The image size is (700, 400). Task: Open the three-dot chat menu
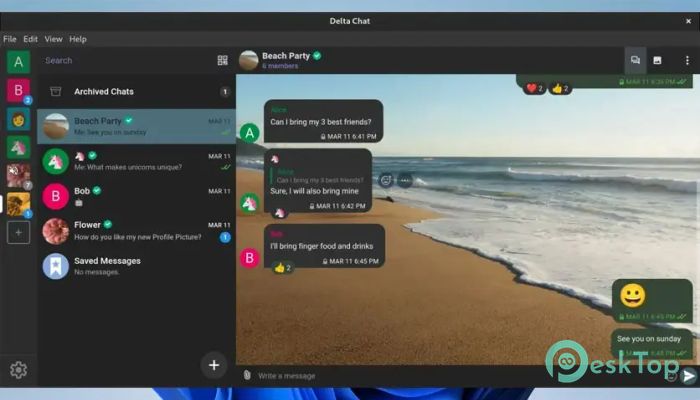pyautogui.click(x=687, y=60)
